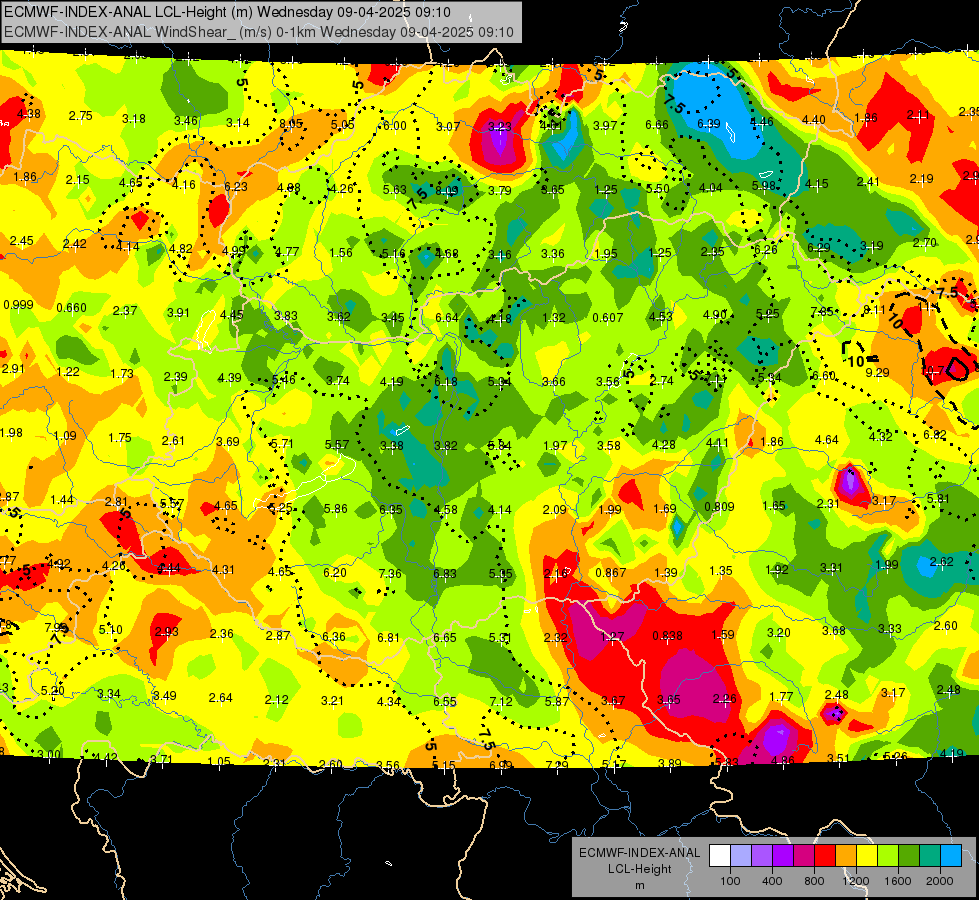Click the wind shear value '0.660'
979x900 pixels.
71,307
